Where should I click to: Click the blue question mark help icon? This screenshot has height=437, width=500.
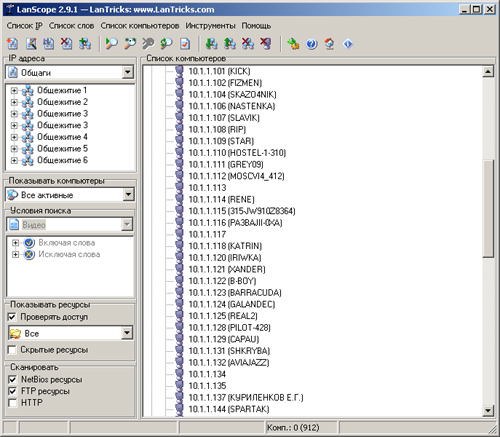(311, 44)
